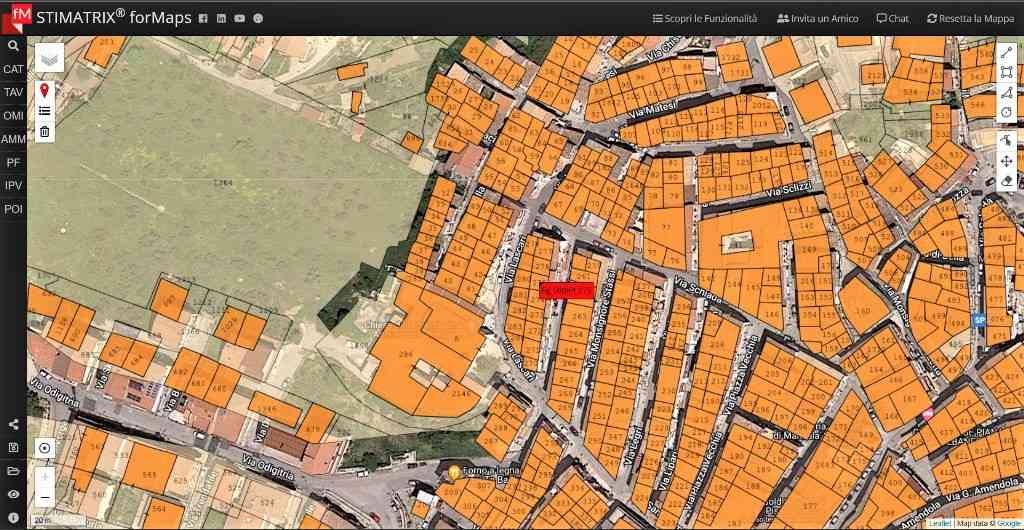
Task: Select the eraser tool
Action: [x=1006, y=181]
